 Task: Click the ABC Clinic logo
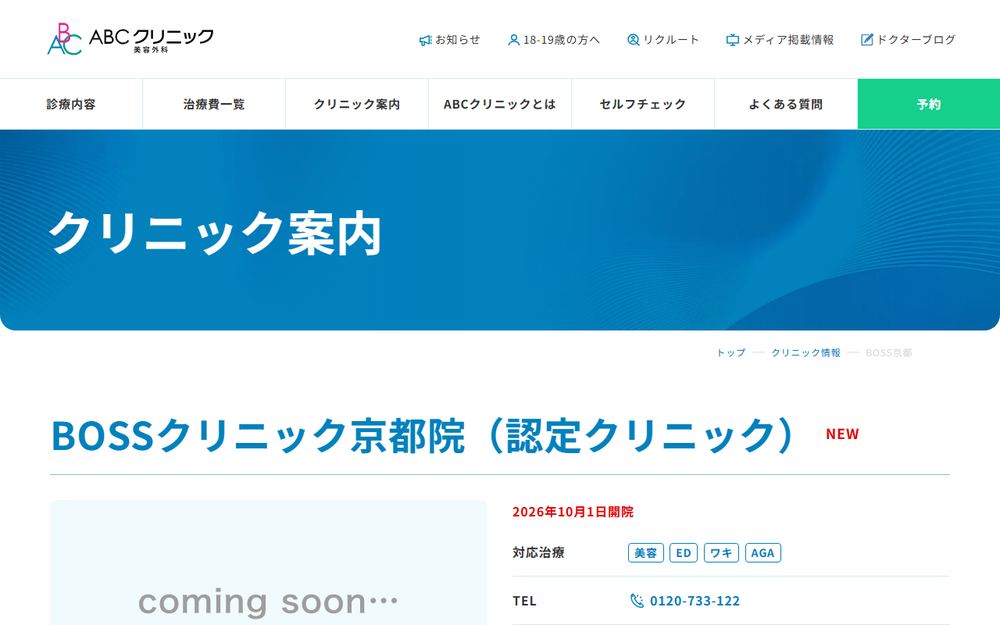click(130, 39)
